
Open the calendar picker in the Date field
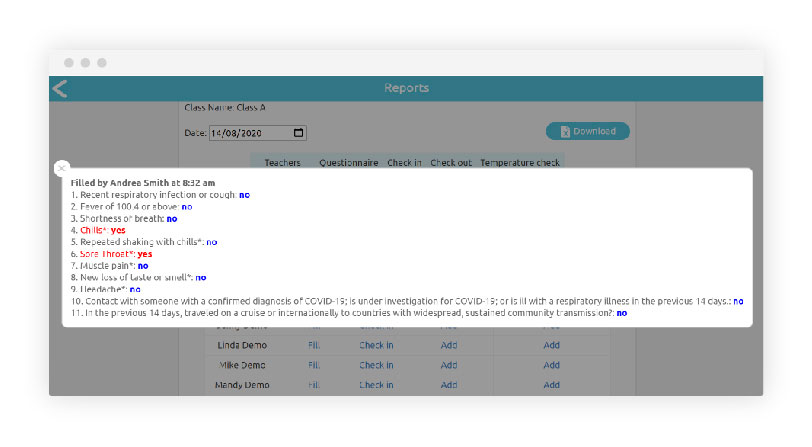(x=298, y=133)
